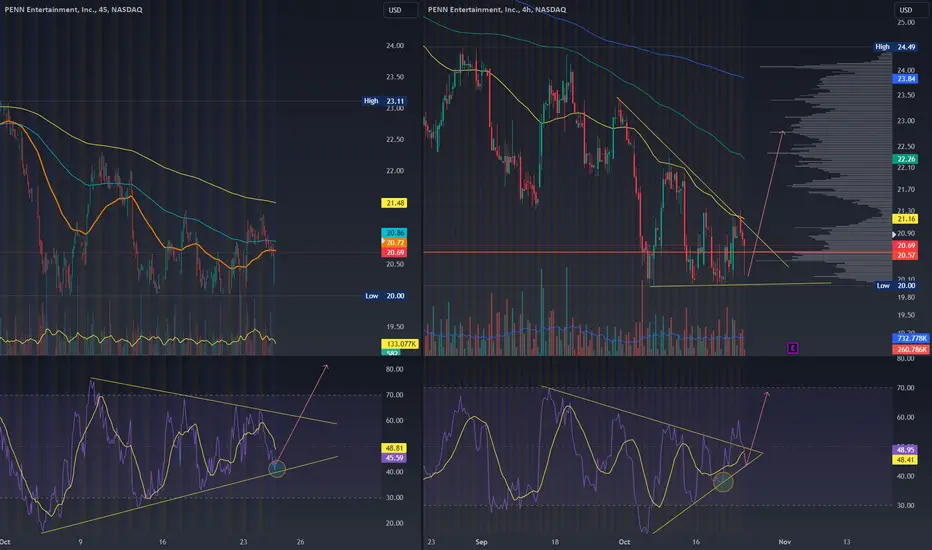Viewport: 932px width, 550px height.
Task: Click the yellow 21.48 moving average label
Action: pos(394,203)
